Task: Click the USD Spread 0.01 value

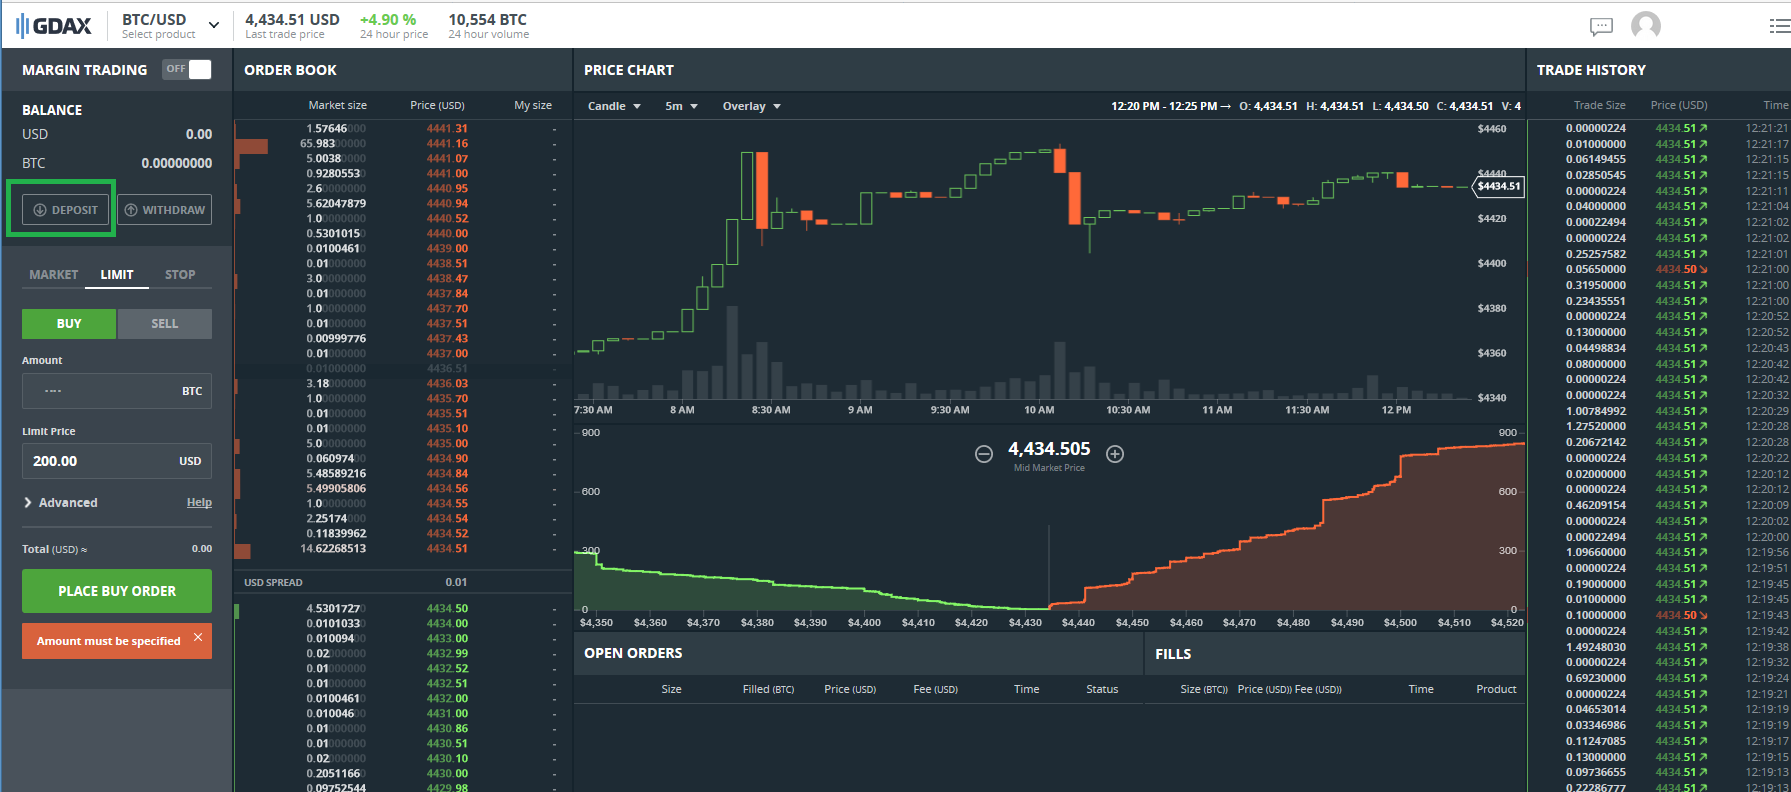Action: click(456, 582)
